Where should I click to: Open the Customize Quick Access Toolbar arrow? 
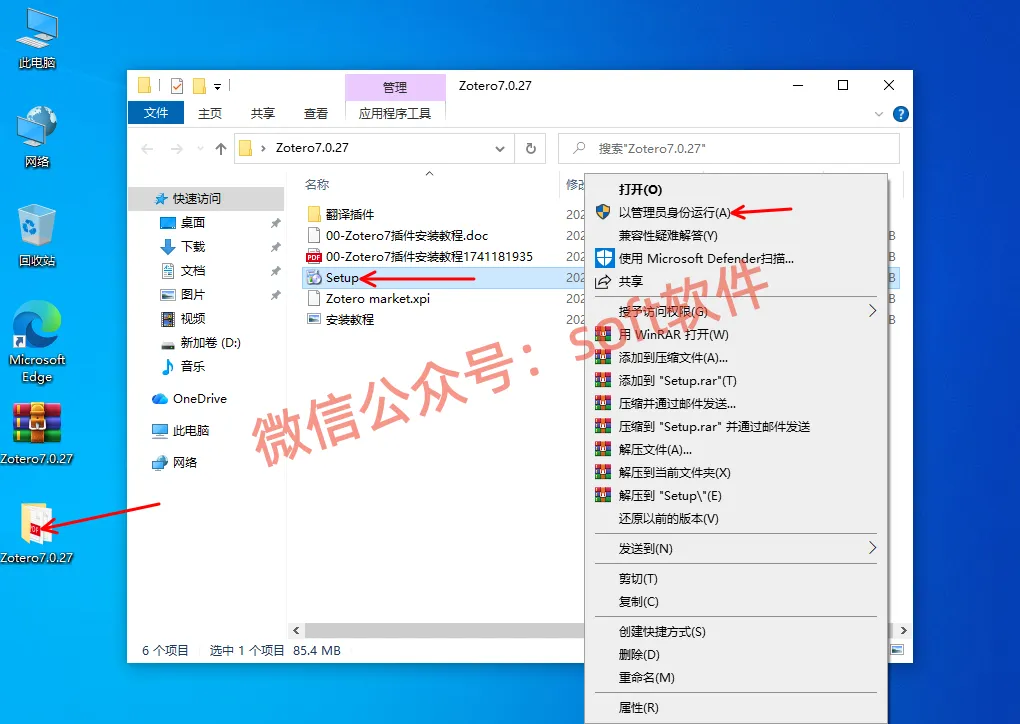[217, 86]
